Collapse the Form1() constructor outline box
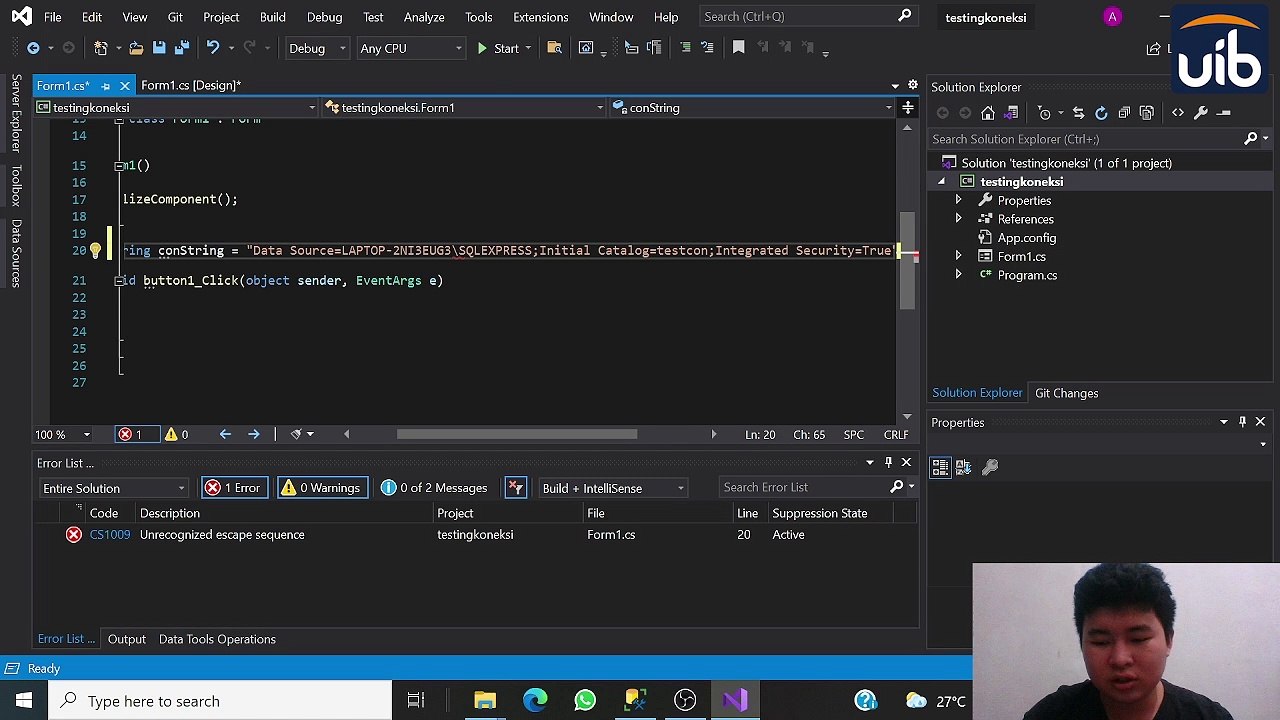 [118, 166]
